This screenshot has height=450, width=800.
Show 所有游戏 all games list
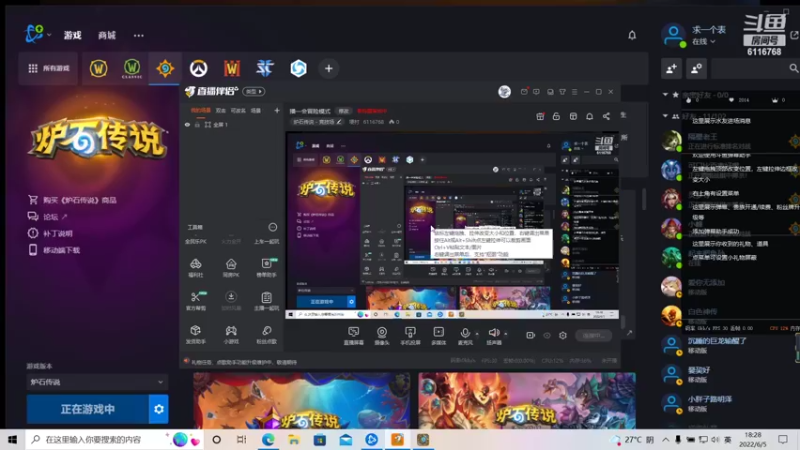(x=48, y=68)
